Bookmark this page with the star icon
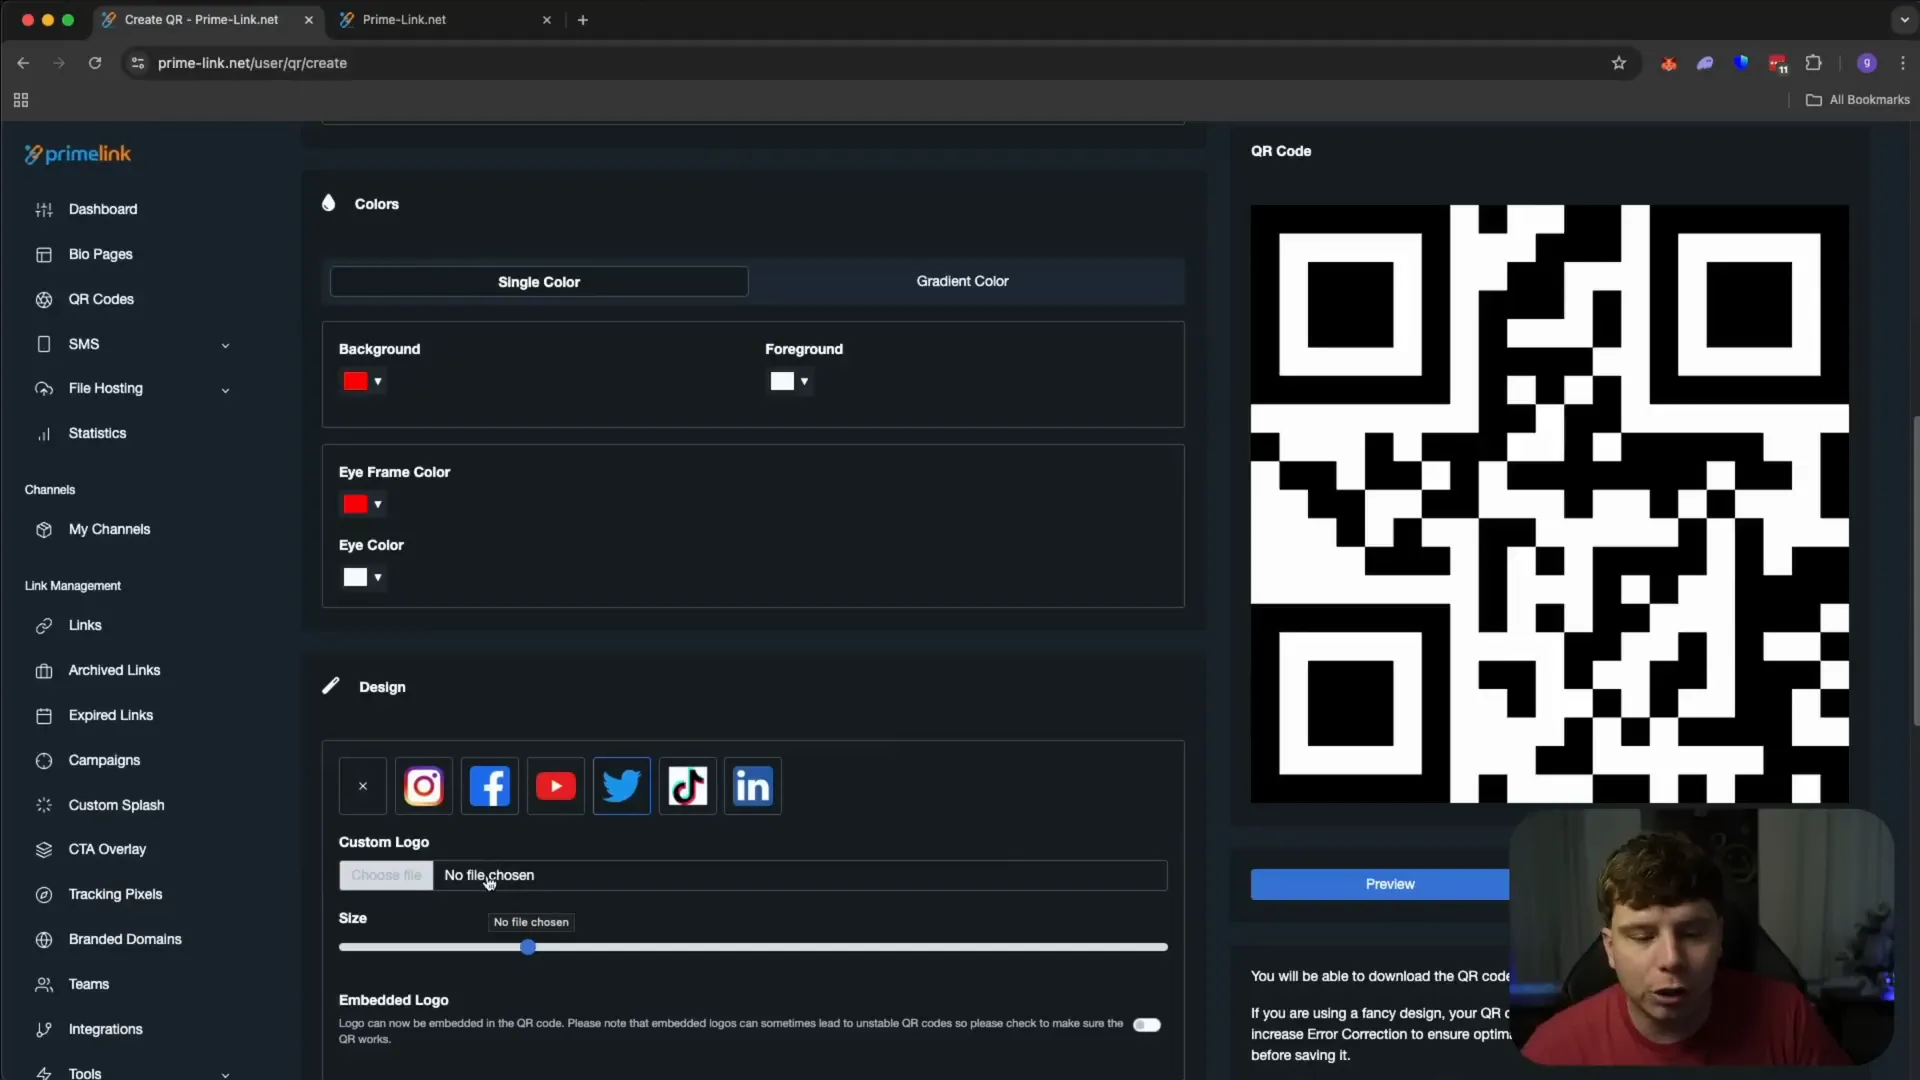This screenshot has width=1920, height=1080. pos(1619,63)
